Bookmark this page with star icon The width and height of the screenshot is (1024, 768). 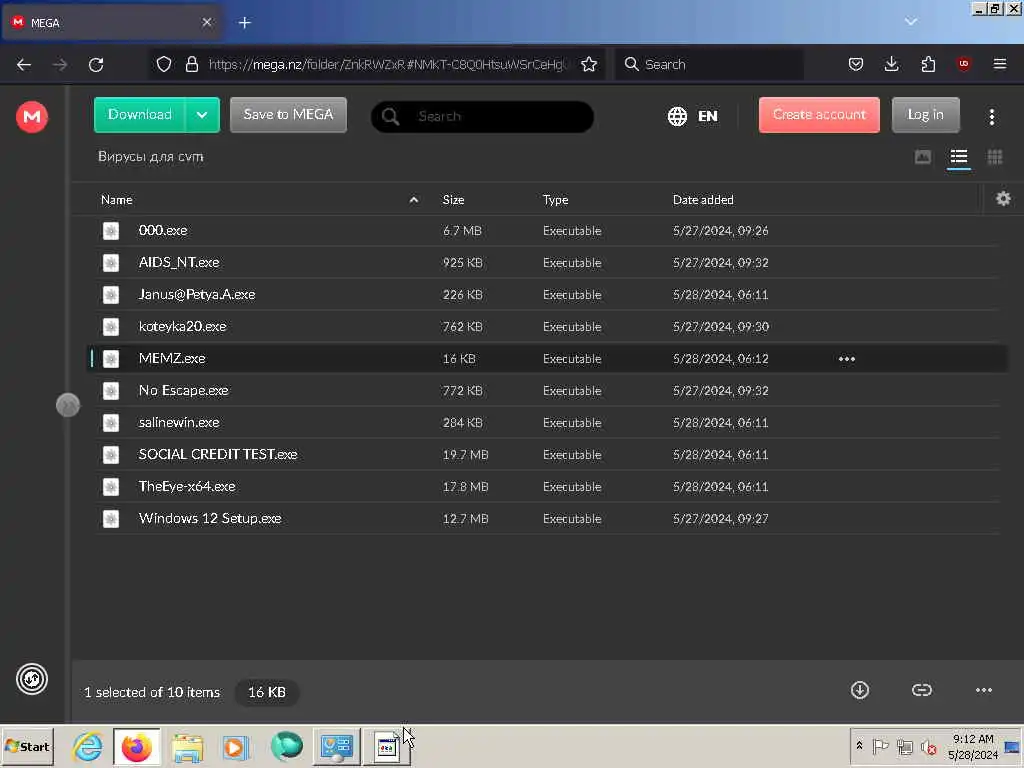588,64
